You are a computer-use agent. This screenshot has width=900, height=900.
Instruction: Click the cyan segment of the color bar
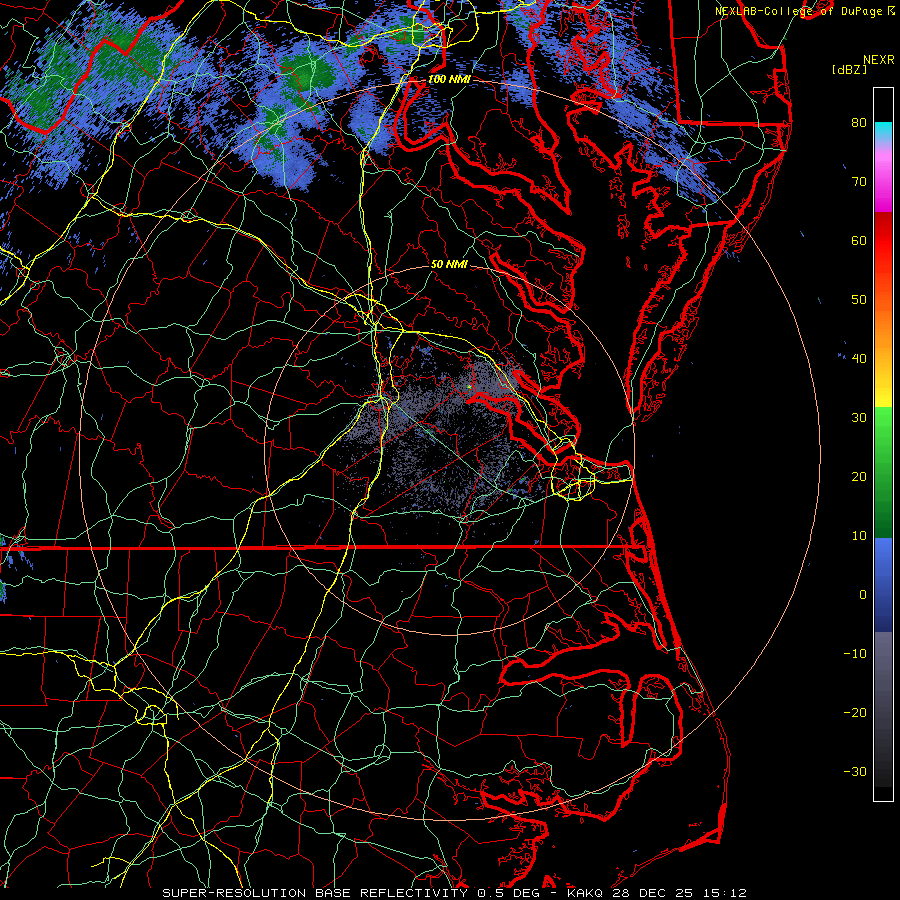coord(883,132)
